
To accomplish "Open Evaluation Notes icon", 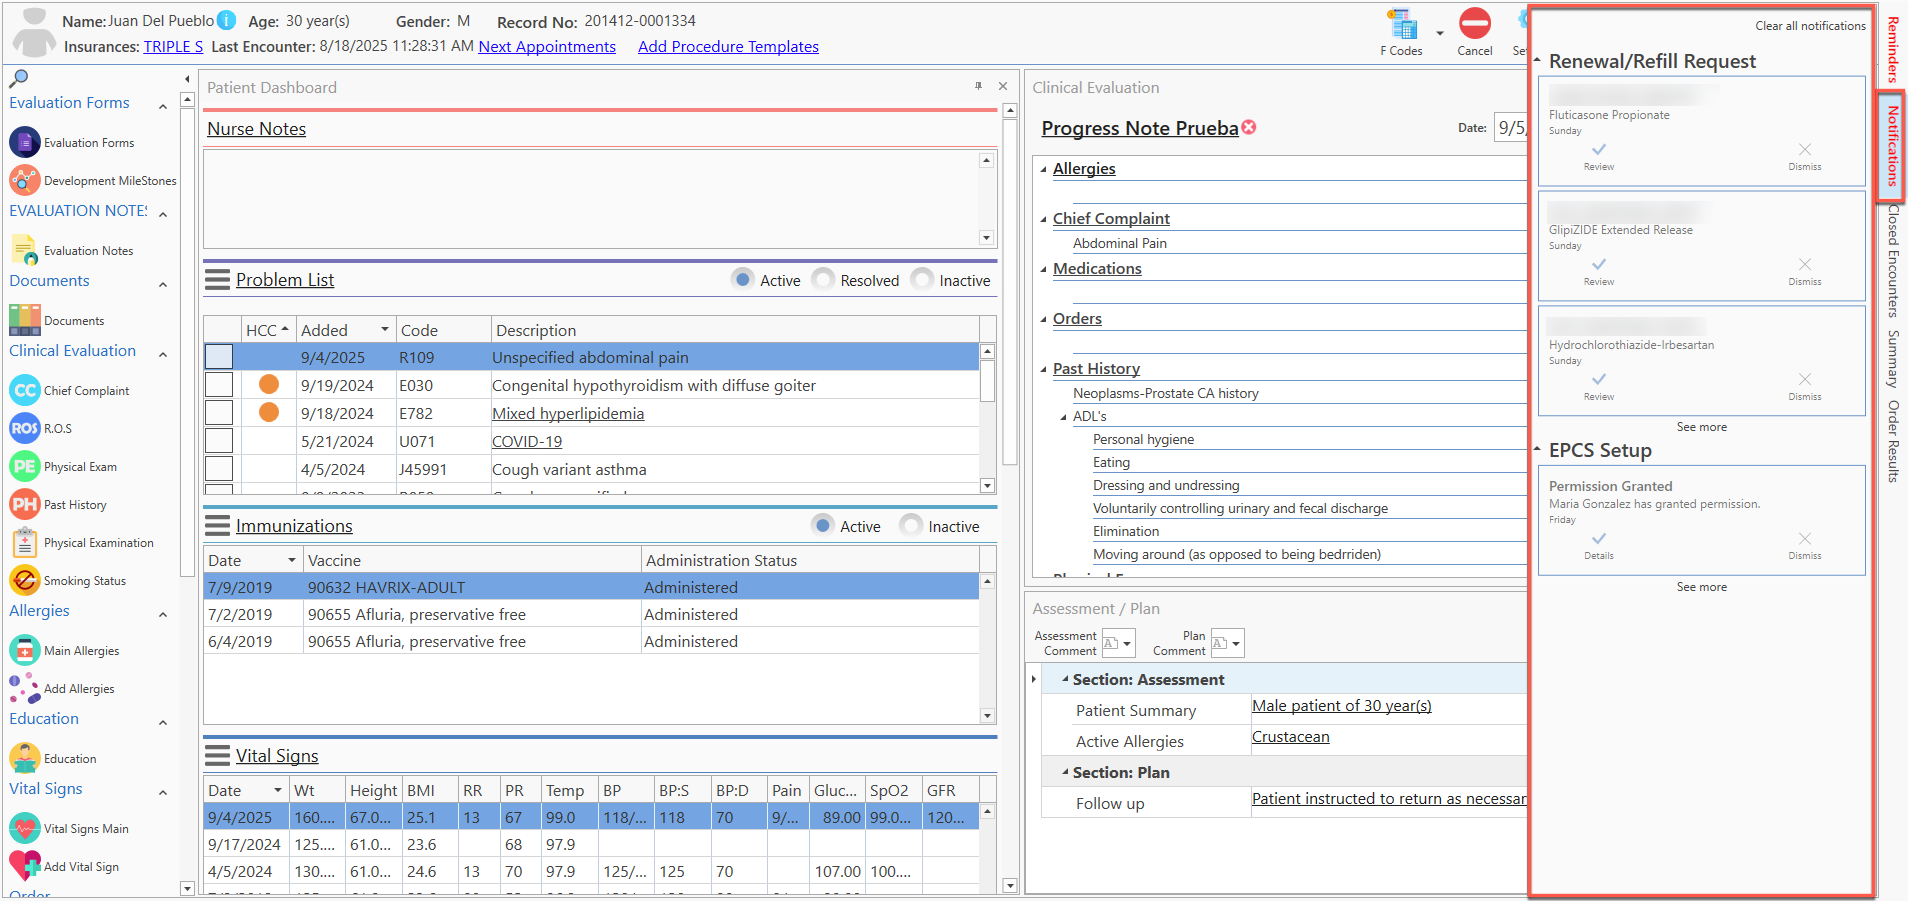I will point(25,250).
